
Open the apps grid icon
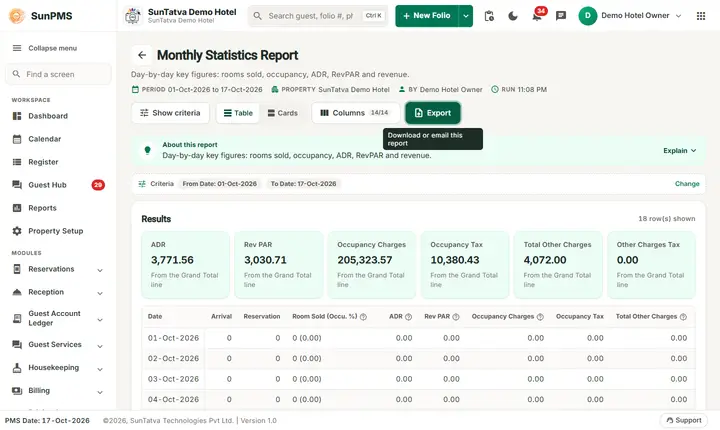coord(701,16)
